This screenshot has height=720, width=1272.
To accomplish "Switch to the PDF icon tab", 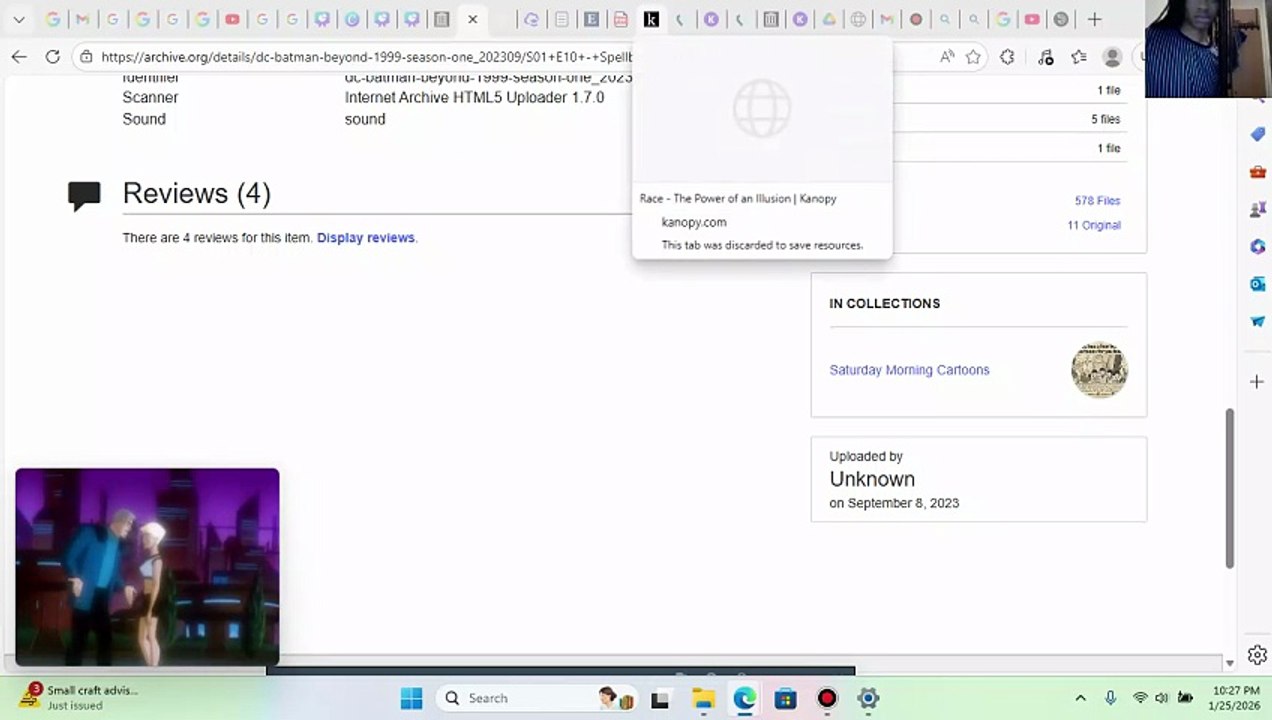I will (x=621, y=19).
